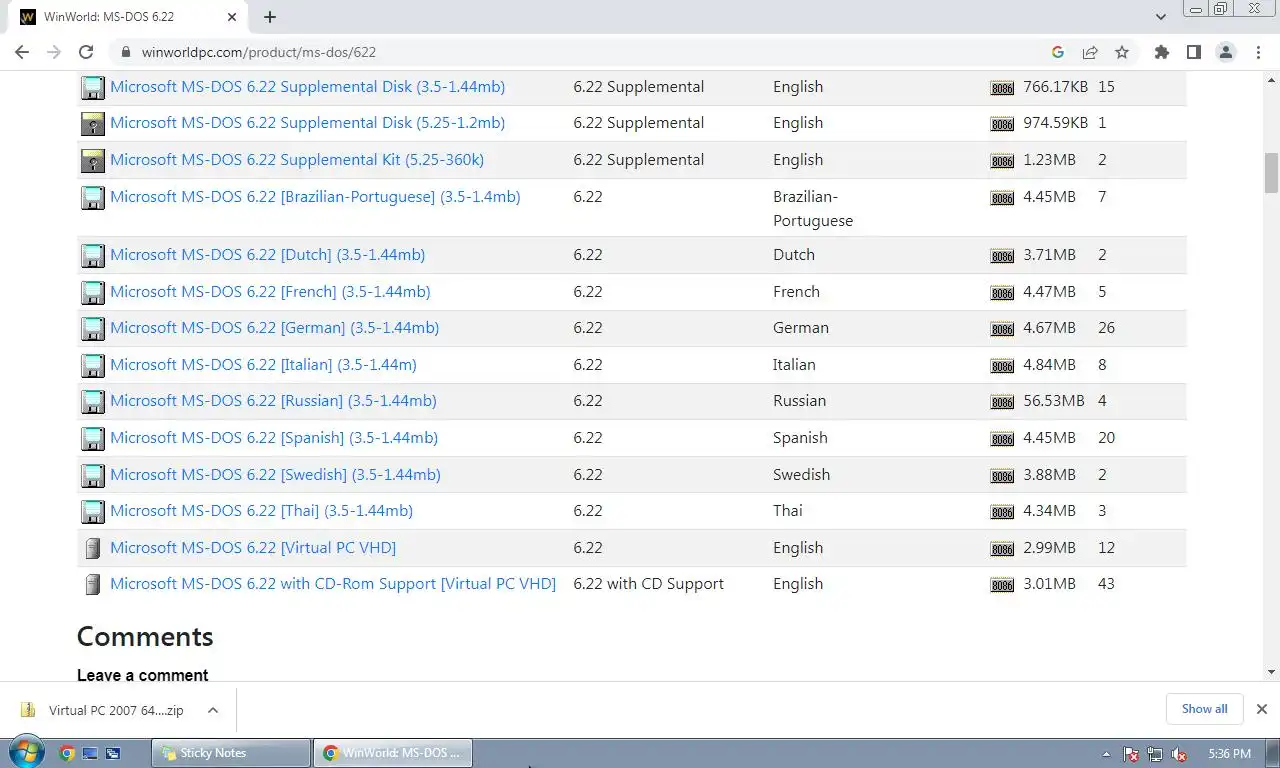Open MS-DOS 6.22 with CD-Rom Support link

click(x=333, y=584)
